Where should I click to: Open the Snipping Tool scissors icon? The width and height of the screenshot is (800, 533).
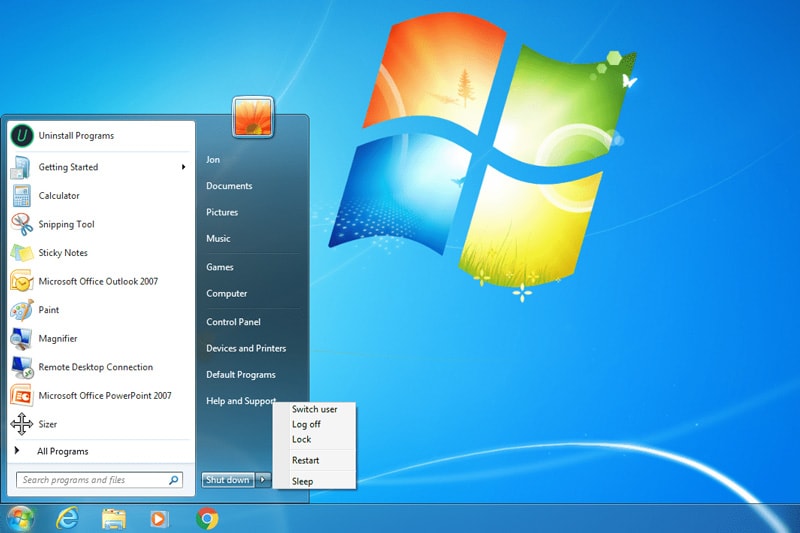tap(22, 224)
